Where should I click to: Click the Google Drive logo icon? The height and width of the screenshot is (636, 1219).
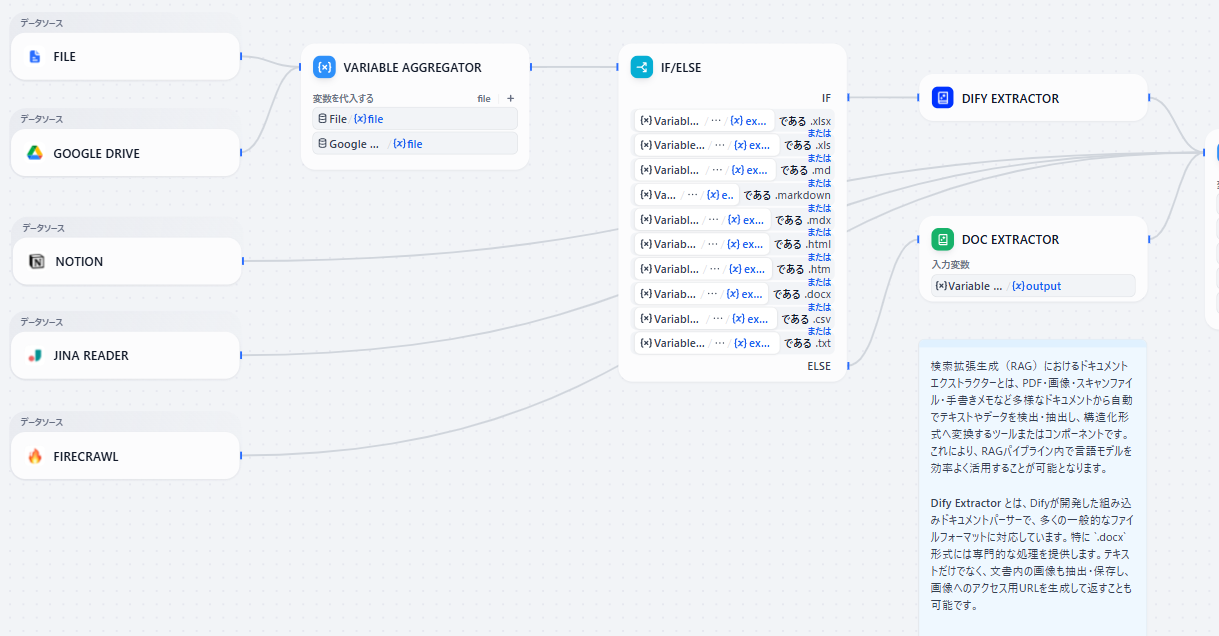pyautogui.click(x=35, y=153)
